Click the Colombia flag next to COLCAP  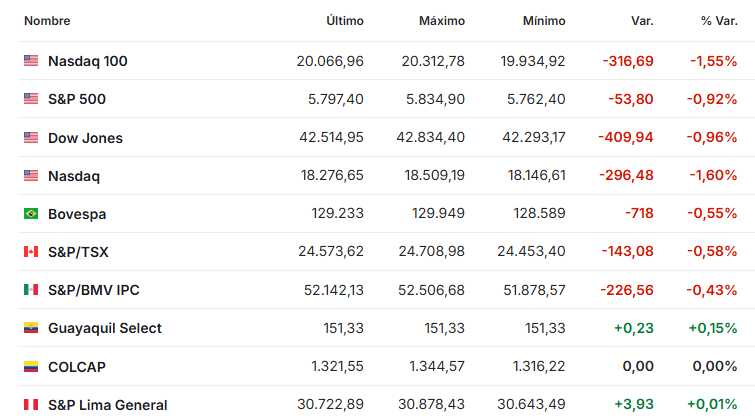click(x=31, y=367)
